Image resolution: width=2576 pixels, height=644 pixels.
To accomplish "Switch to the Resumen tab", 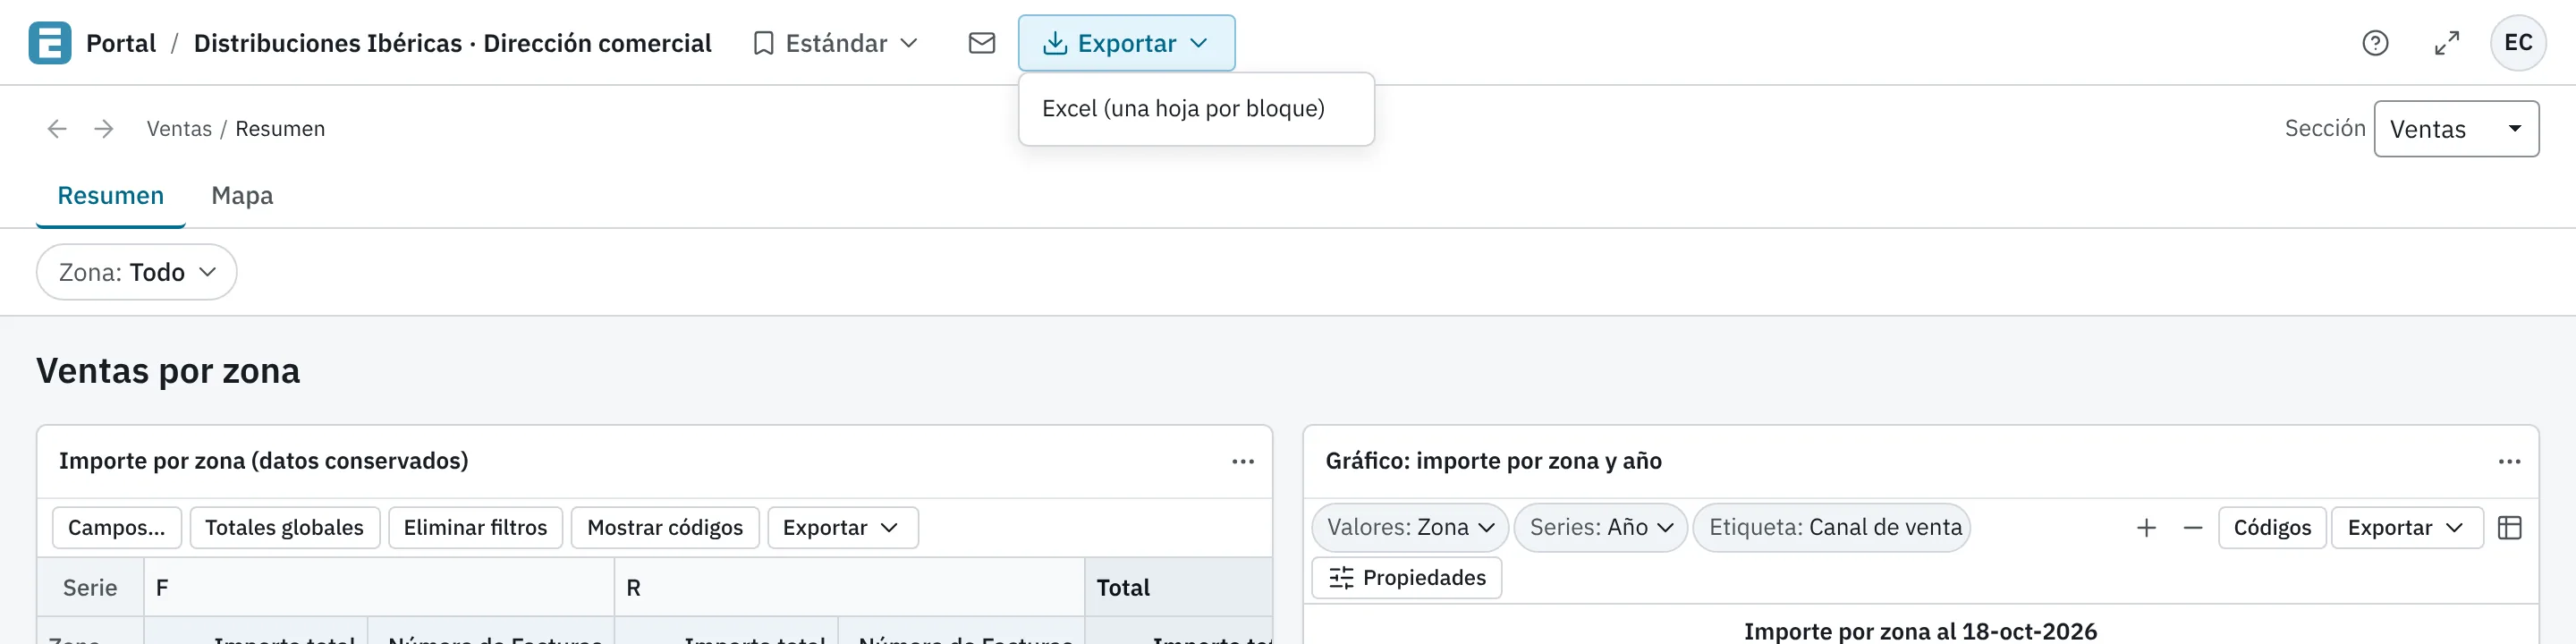I will click(x=111, y=196).
